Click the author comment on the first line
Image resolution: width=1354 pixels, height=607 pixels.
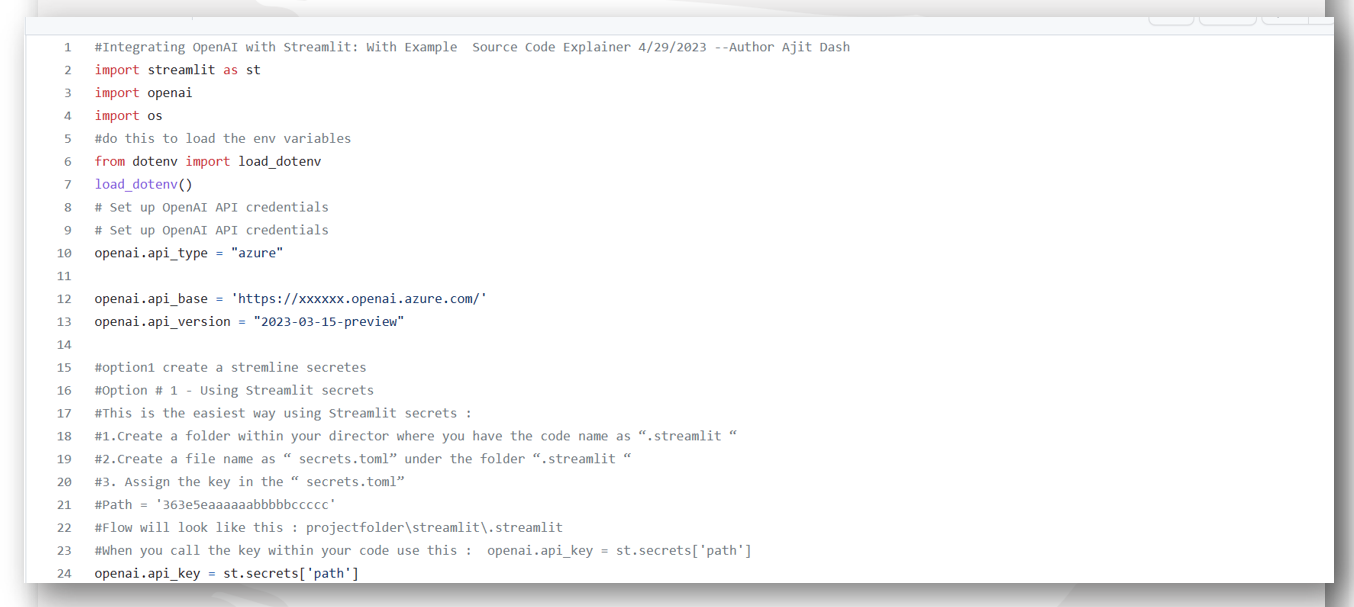pos(472,47)
